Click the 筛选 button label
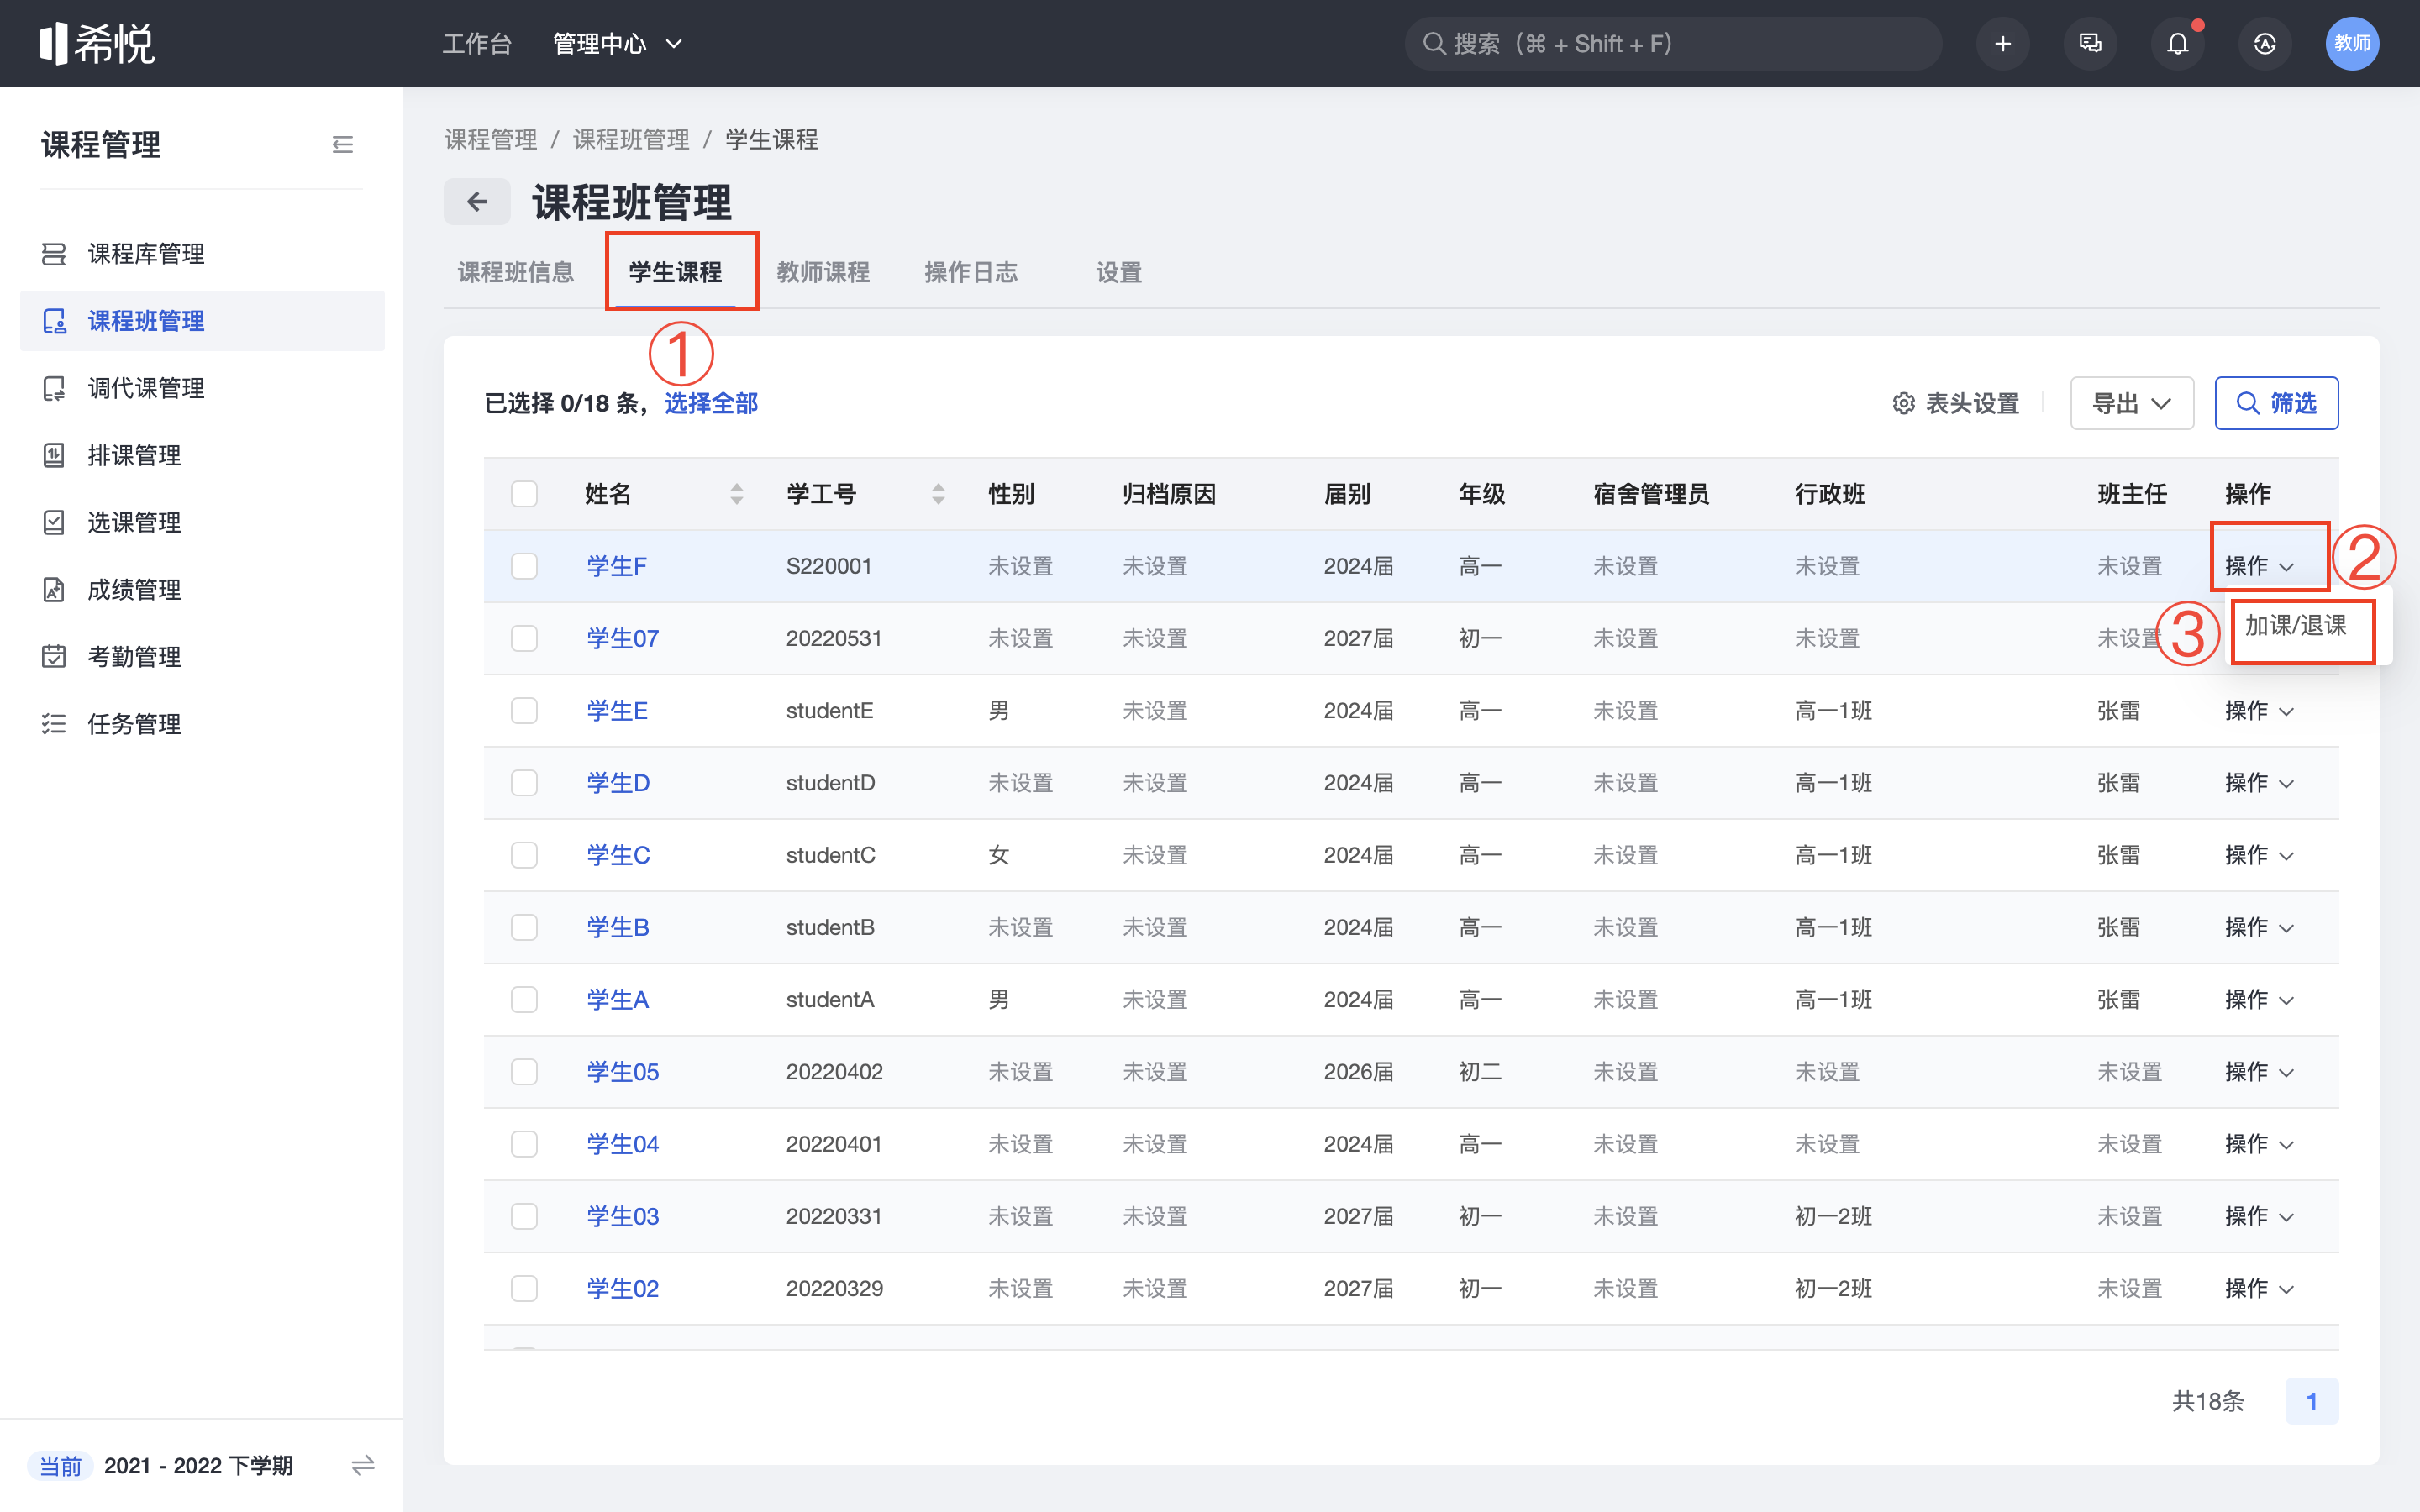 coord(2293,403)
